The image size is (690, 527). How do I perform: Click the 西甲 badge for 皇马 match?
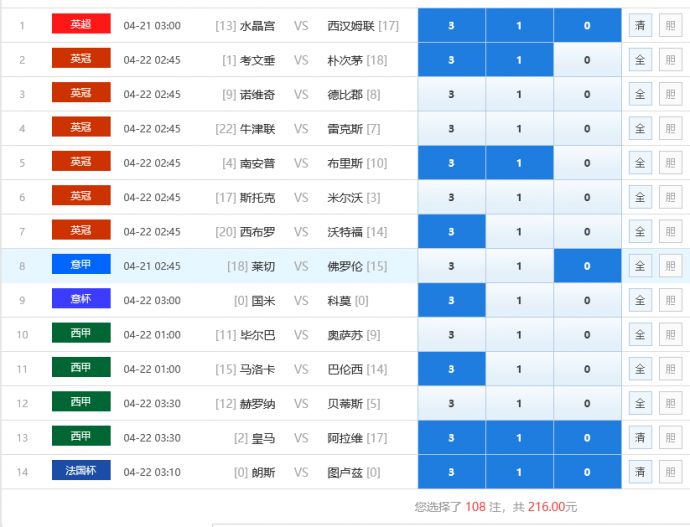click(x=81, y=437)
